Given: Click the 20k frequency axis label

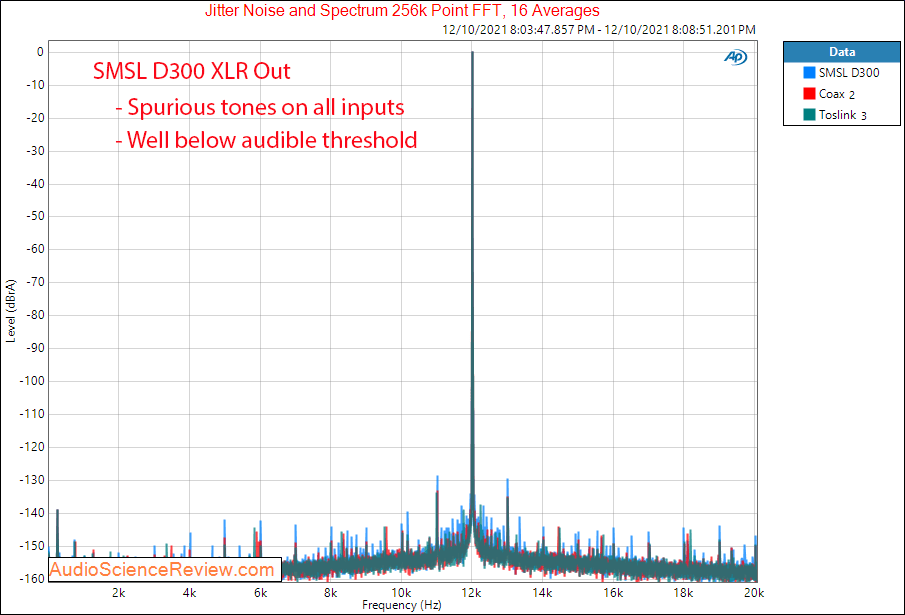Looking at the screenshot, I should point(754,593).
